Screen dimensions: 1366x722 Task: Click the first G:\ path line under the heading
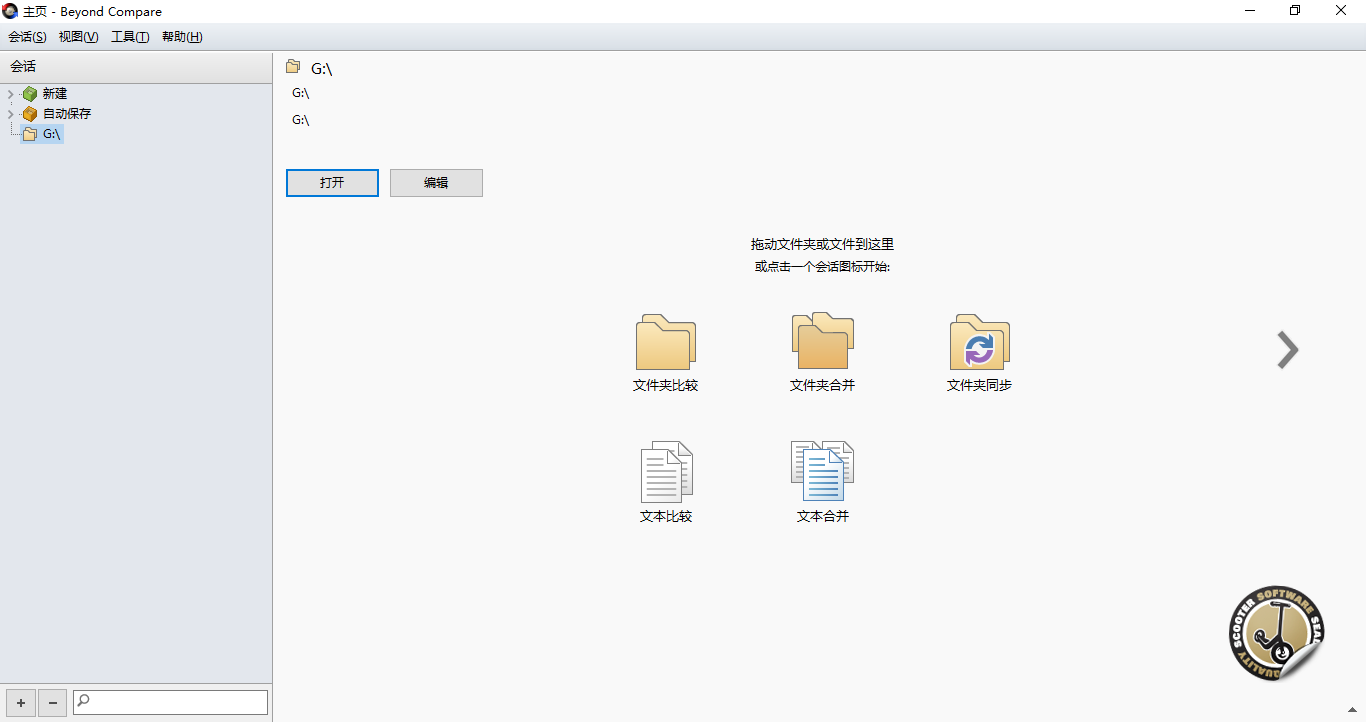(300, 93)
